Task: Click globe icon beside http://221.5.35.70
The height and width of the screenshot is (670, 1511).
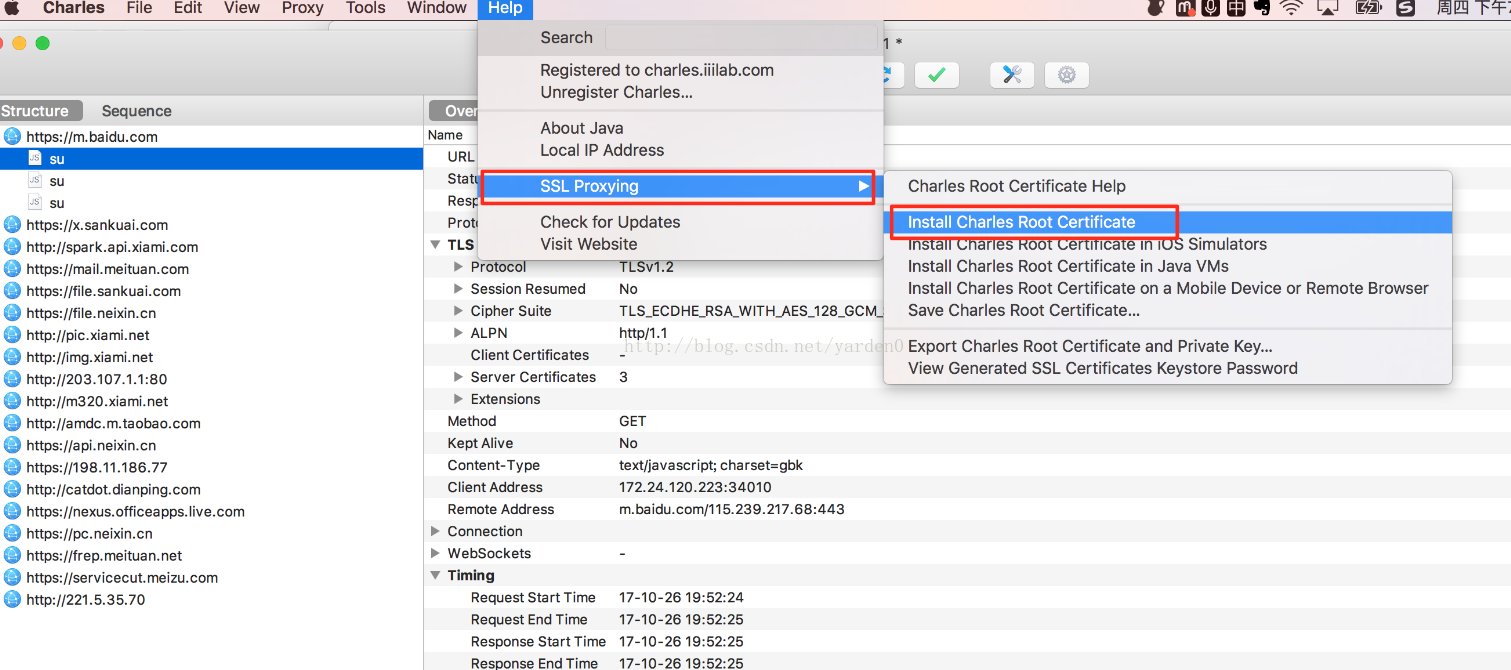Action: [12, 599]
